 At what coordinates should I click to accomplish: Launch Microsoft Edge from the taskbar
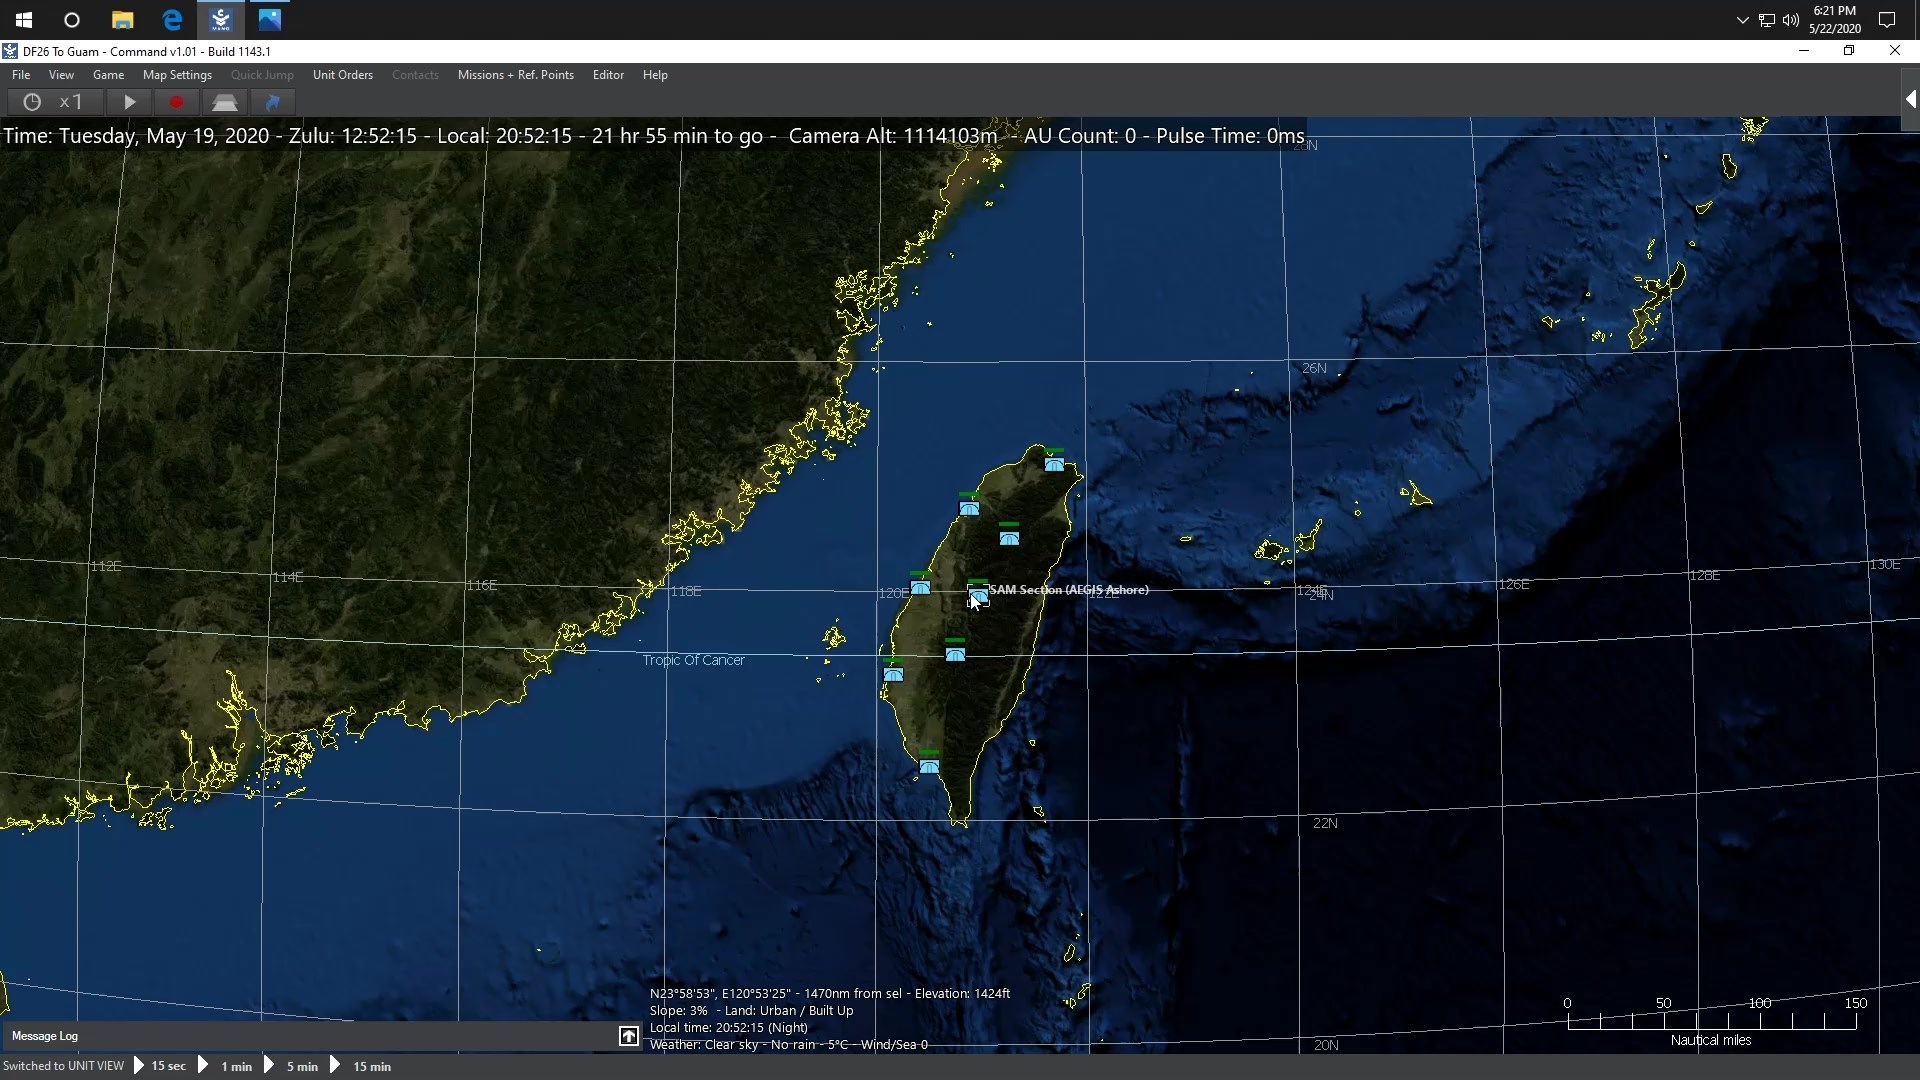click(x=172, y=20)
